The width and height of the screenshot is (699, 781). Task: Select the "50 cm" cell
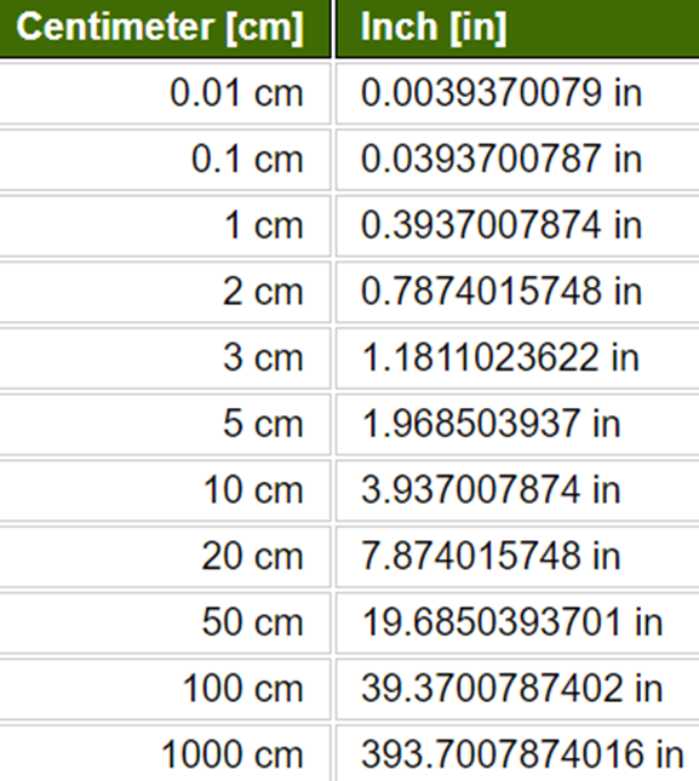click(x=165, y=623)
